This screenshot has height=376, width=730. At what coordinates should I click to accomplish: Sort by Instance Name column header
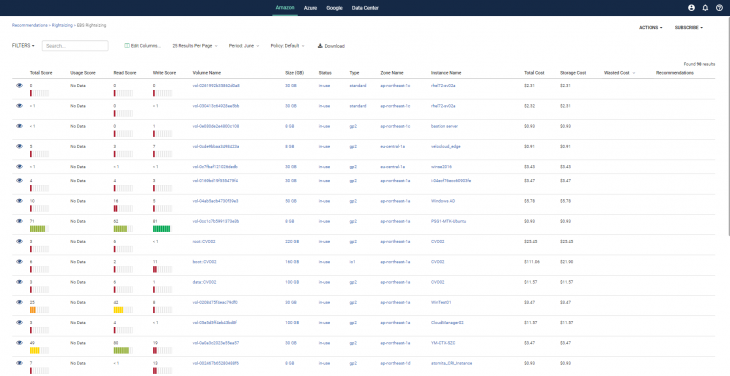446,73
